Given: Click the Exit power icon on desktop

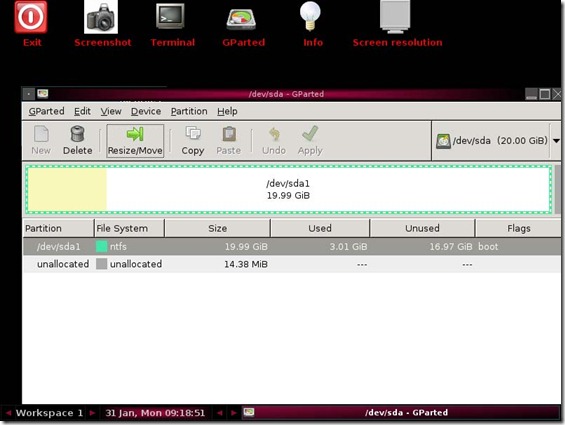Looking at the screenshot, I should 31,17.
